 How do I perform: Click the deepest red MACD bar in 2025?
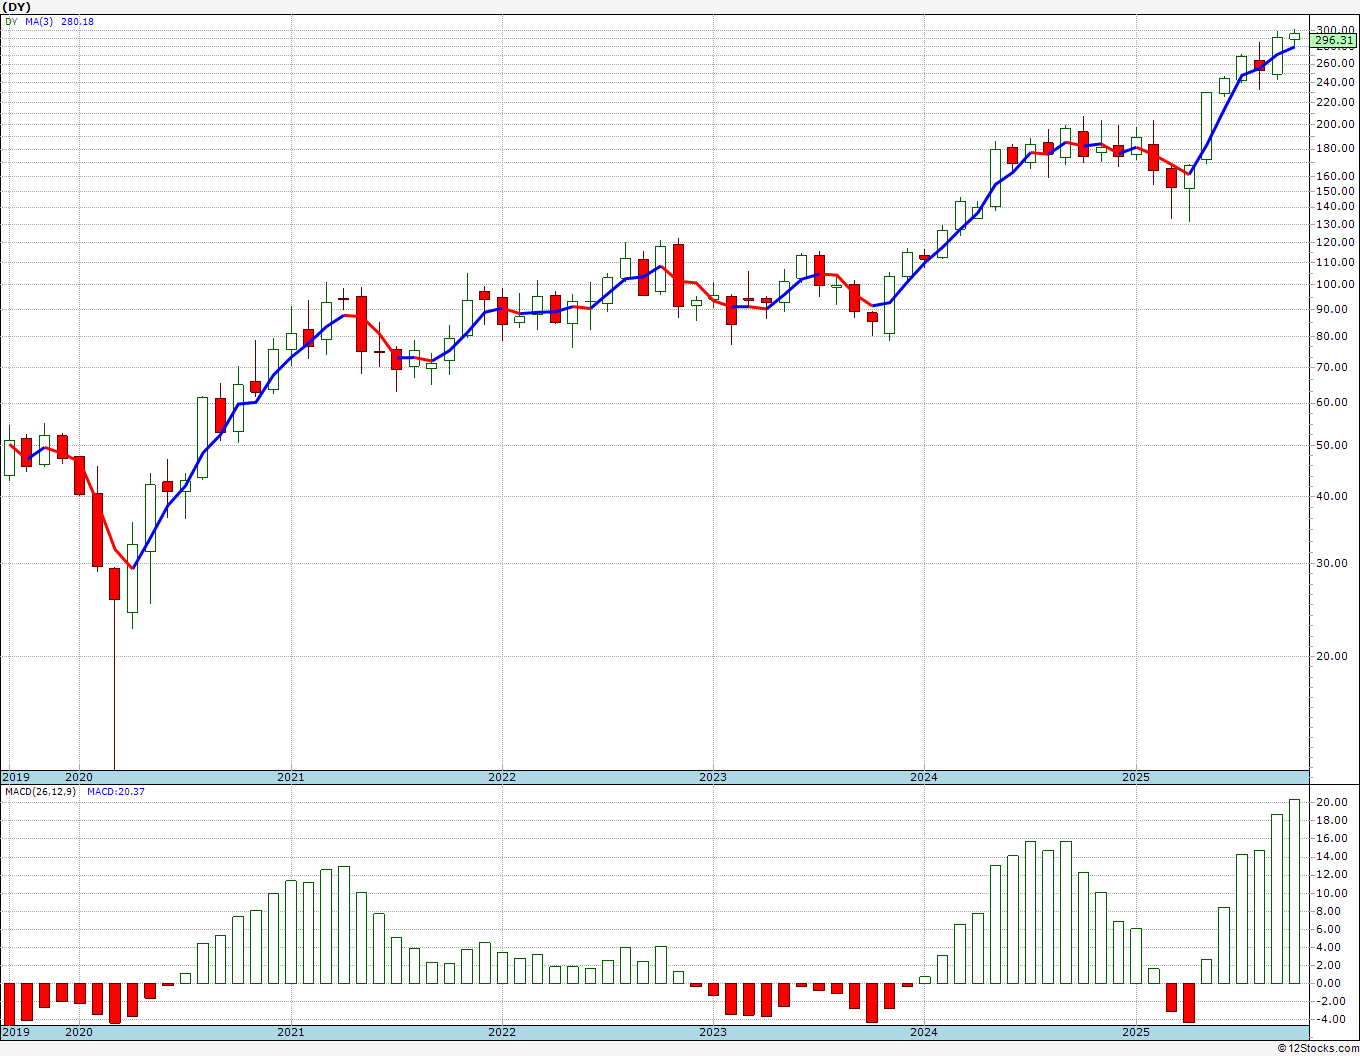(1189, 1002)
